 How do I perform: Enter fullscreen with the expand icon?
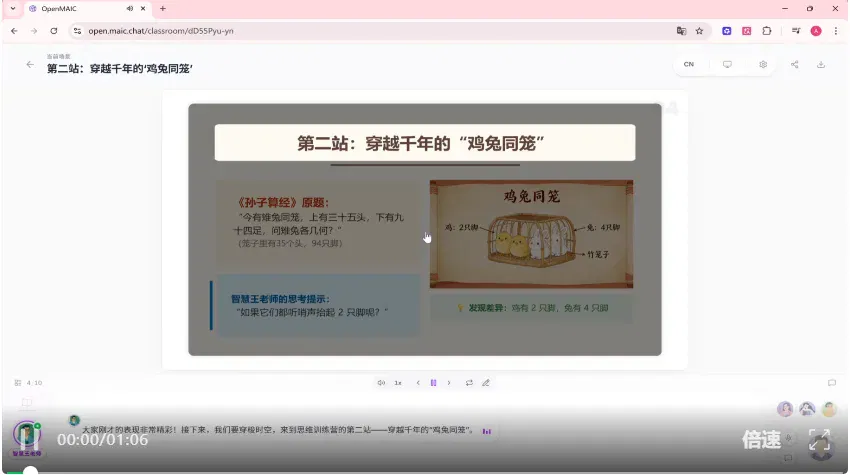click(820, 440)
